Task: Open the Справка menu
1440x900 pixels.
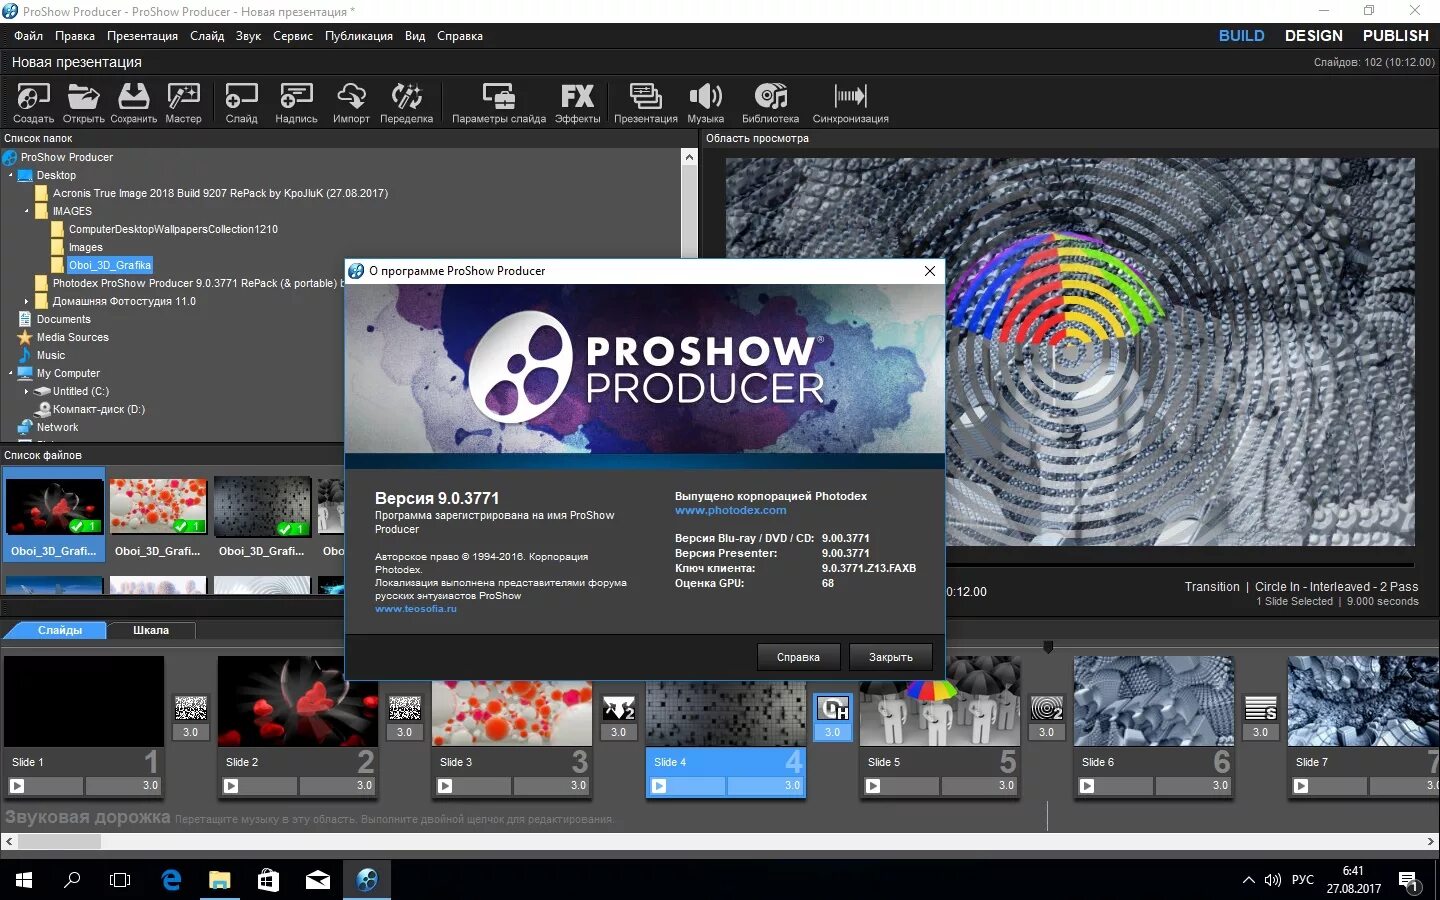Action: [x=460, y=36]
